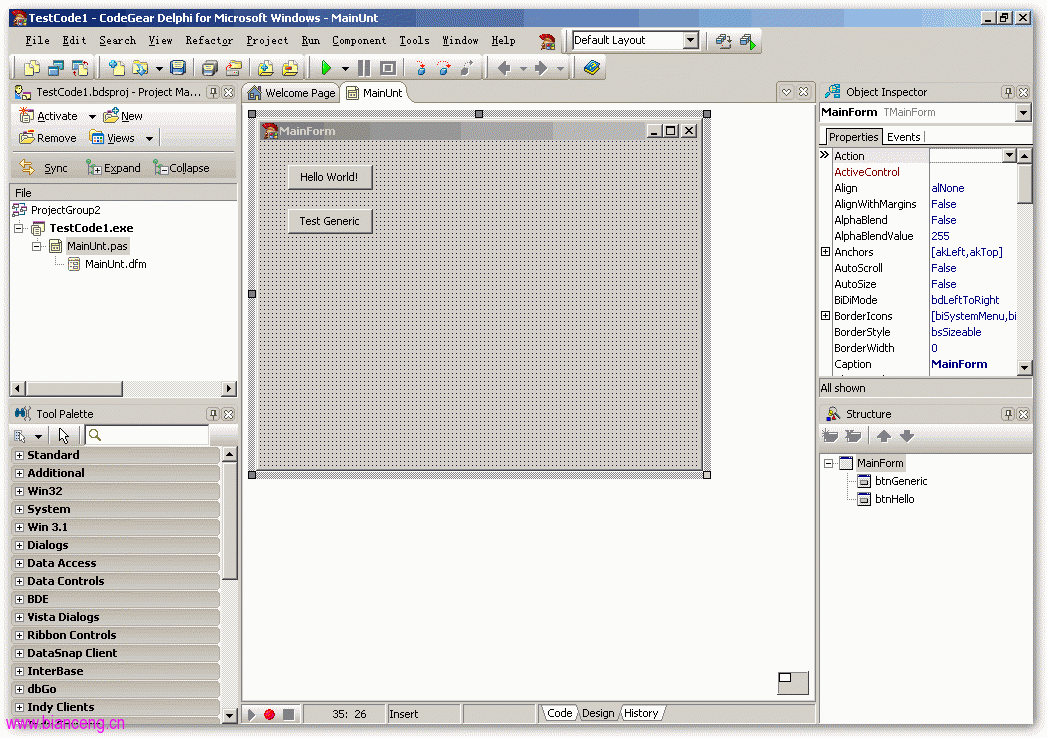Switch to the Code view tab
This screenshot has width=1047, height=738.
[x=559, y=713]
